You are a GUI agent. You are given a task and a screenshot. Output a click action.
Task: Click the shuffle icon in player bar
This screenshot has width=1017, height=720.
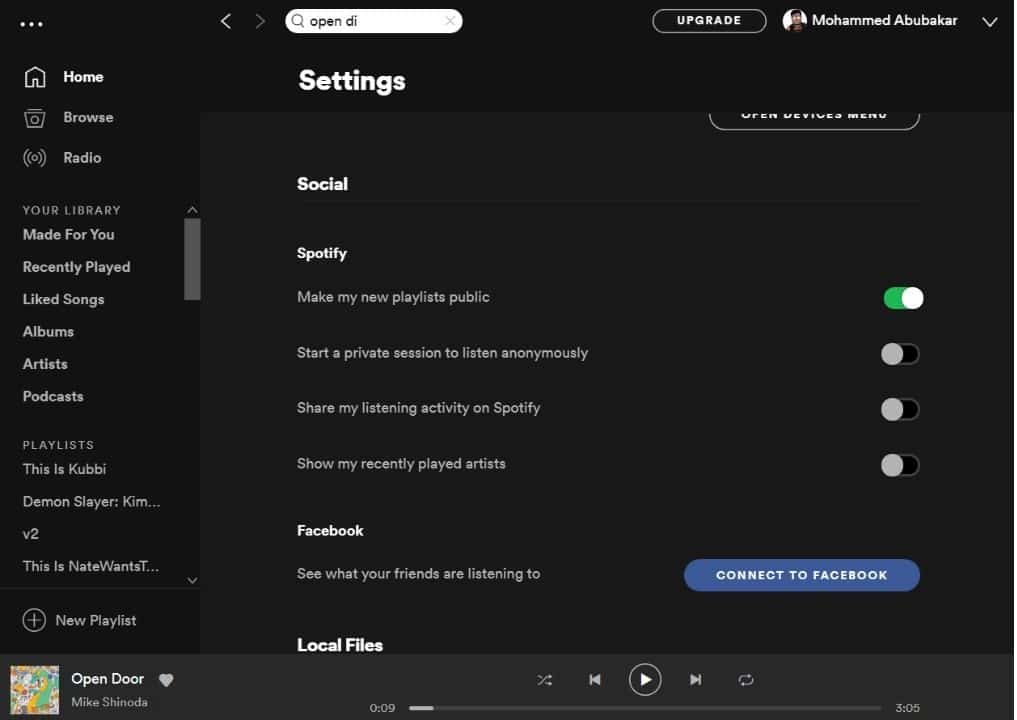tap(544, 680)
